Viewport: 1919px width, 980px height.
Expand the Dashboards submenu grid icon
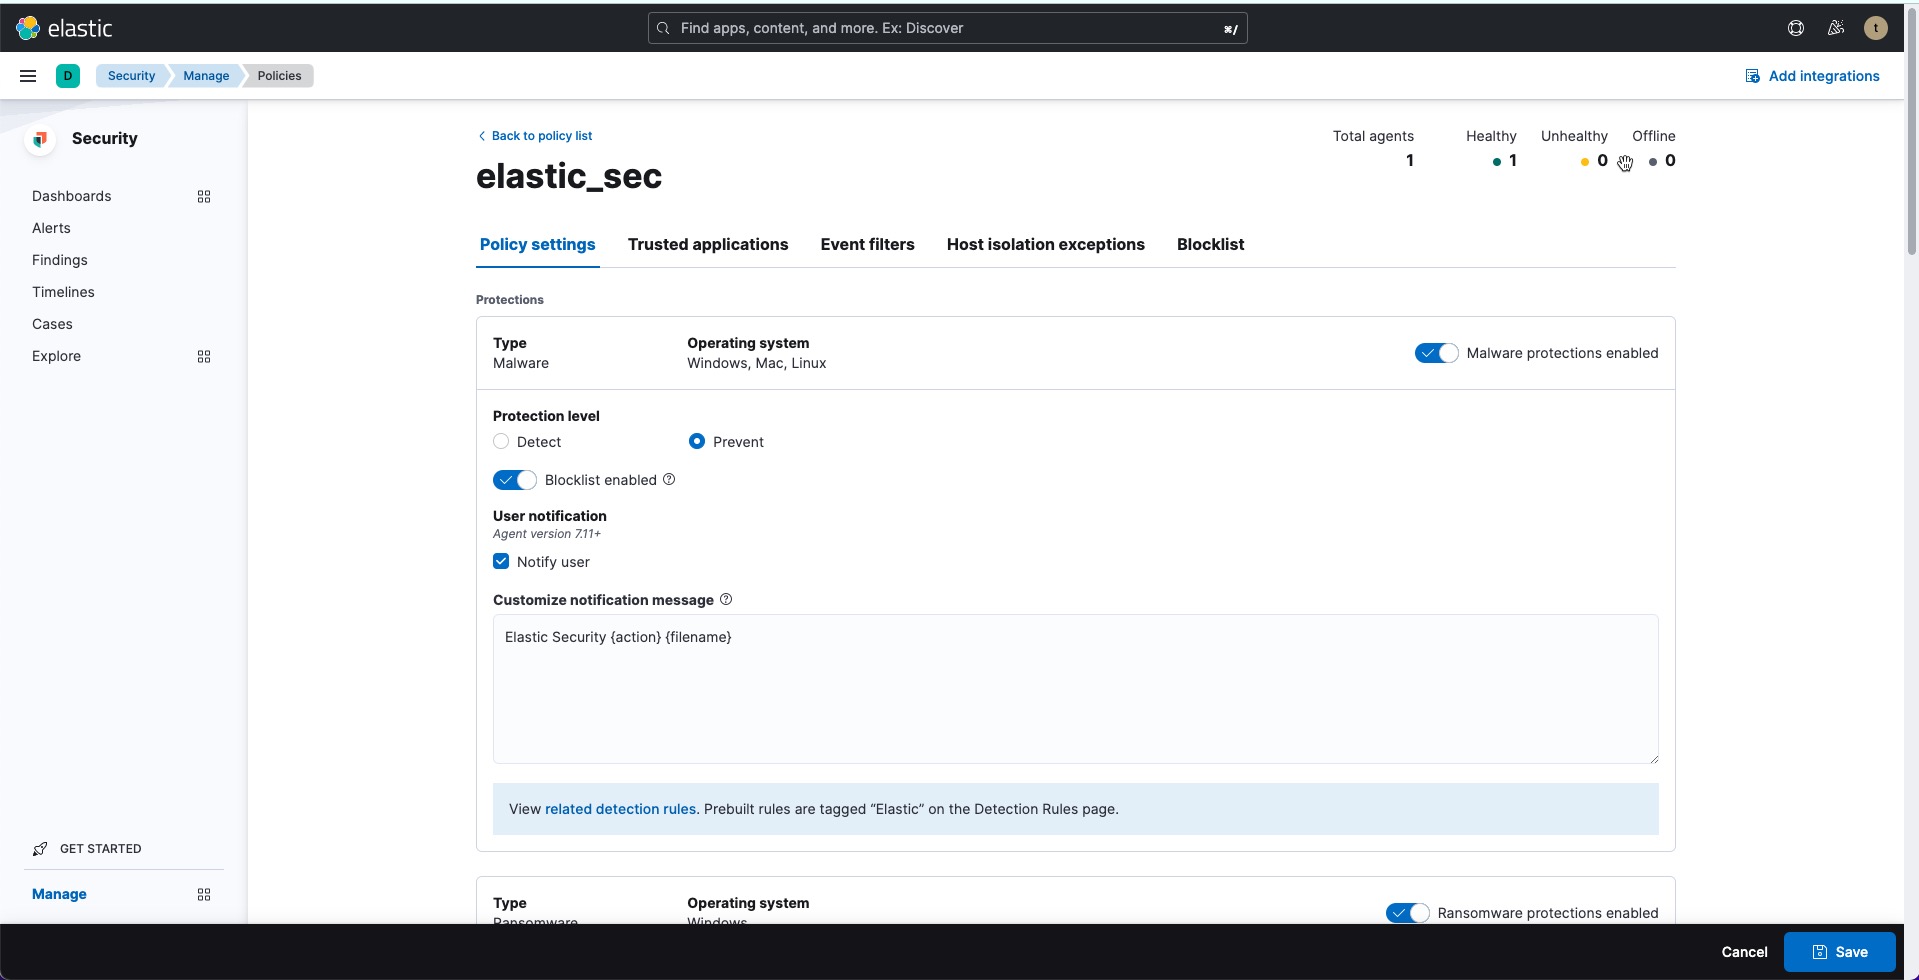(204, 197)
